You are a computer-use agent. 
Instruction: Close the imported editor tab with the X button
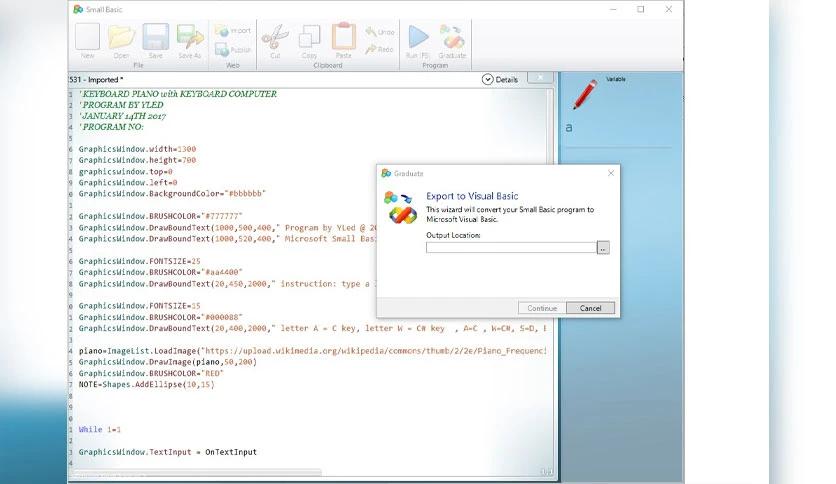pyautogui.click(x=540, y=78)
